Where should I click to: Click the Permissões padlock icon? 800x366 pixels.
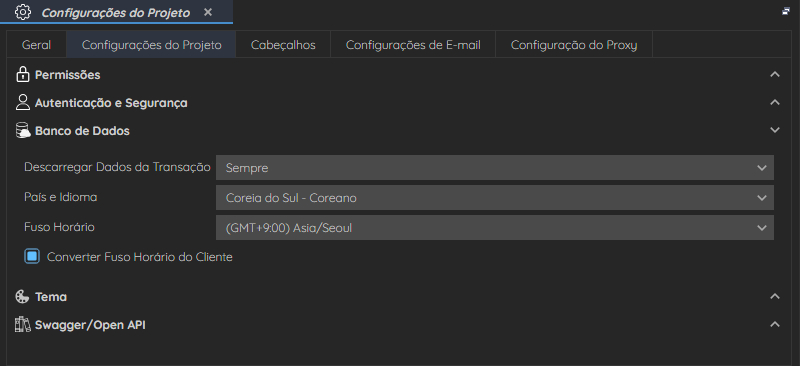(x=22, y=75)
